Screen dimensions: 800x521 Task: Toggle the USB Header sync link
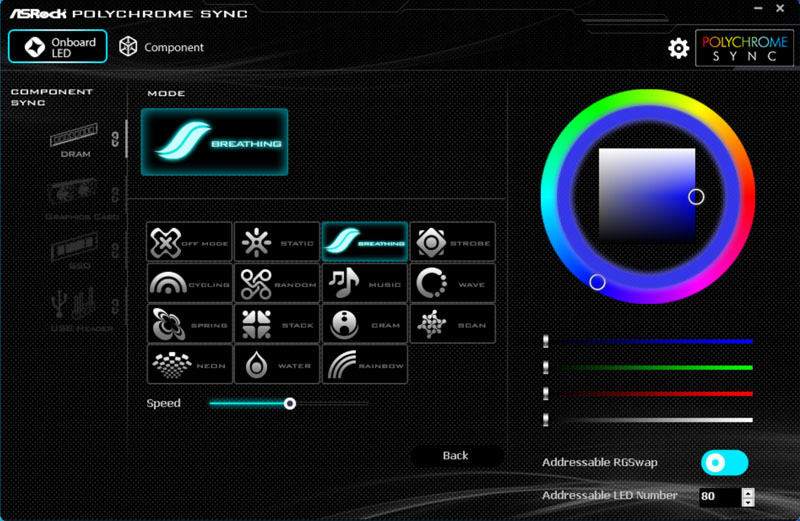115,306
